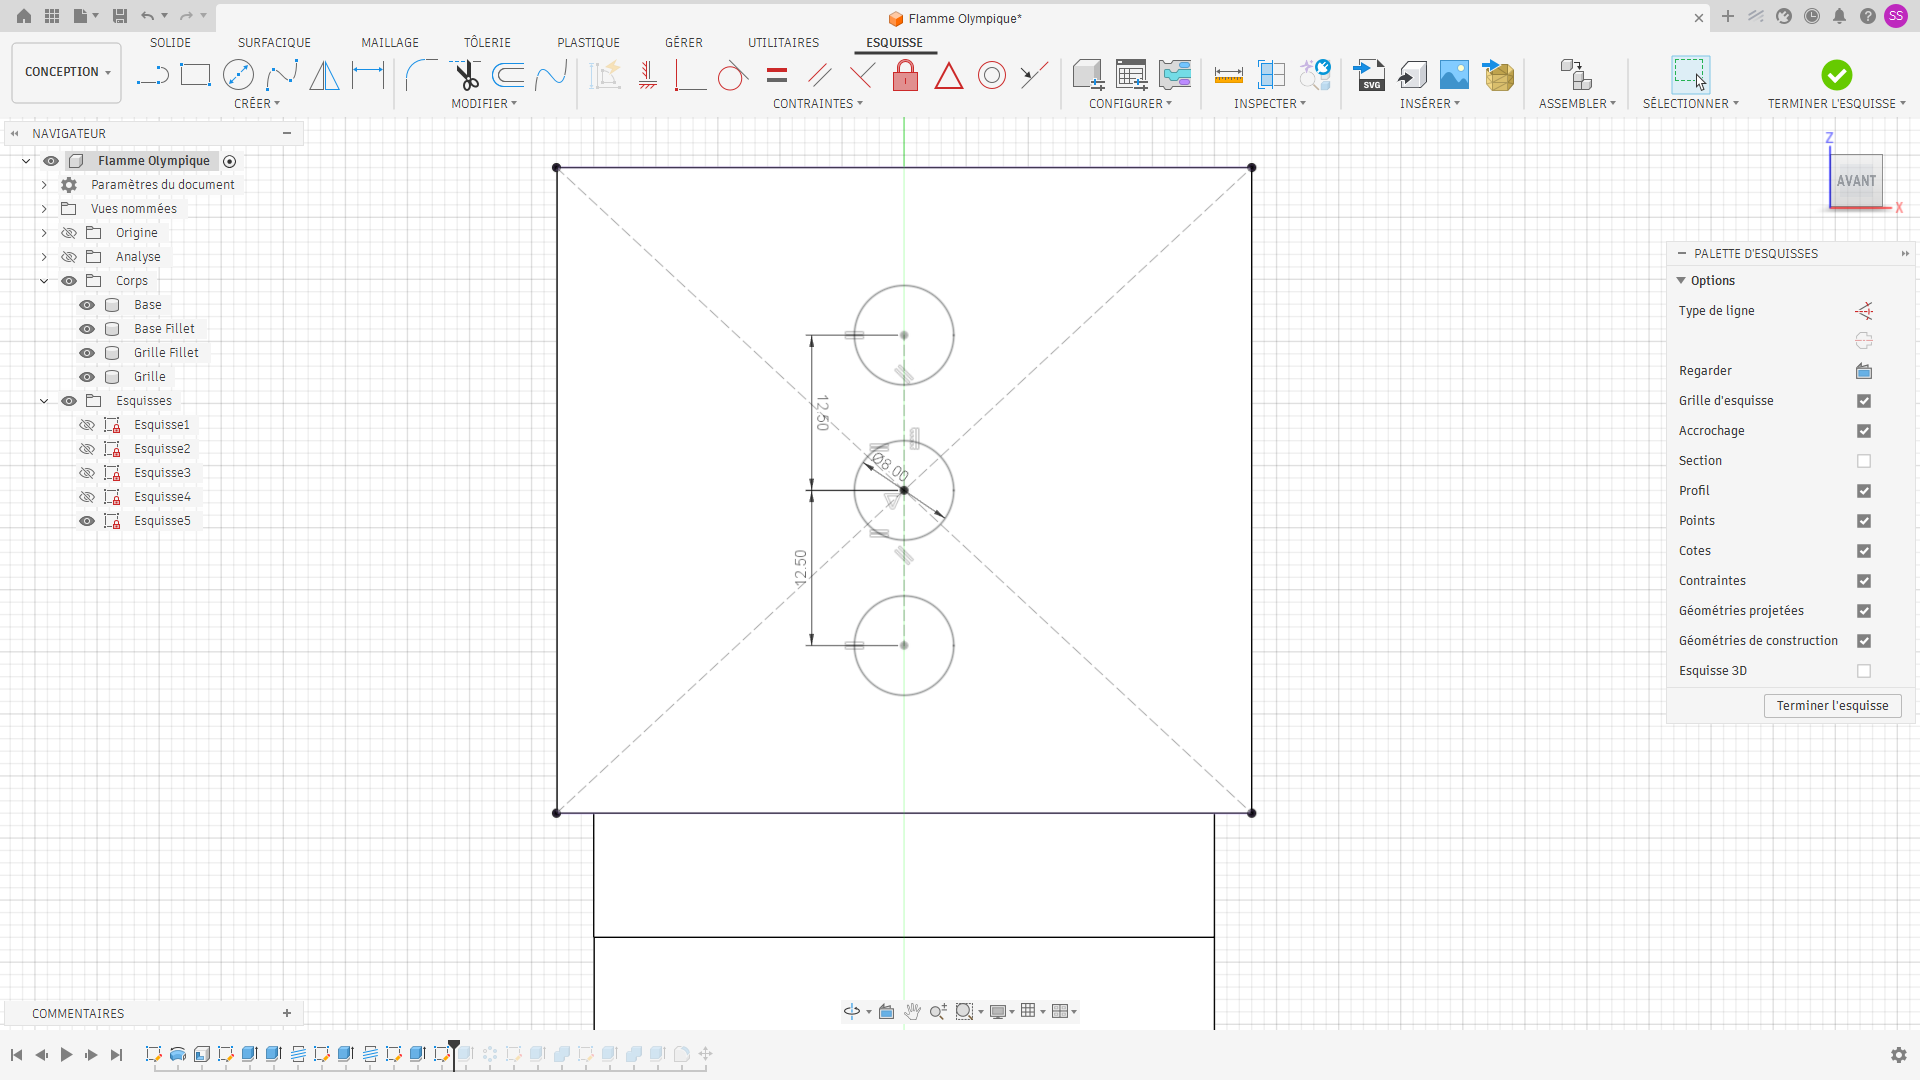Image resolution: width=1920 pixels, height=1080 pixels.
Task: Select the Mirror tool
Action: coord(324,75)
